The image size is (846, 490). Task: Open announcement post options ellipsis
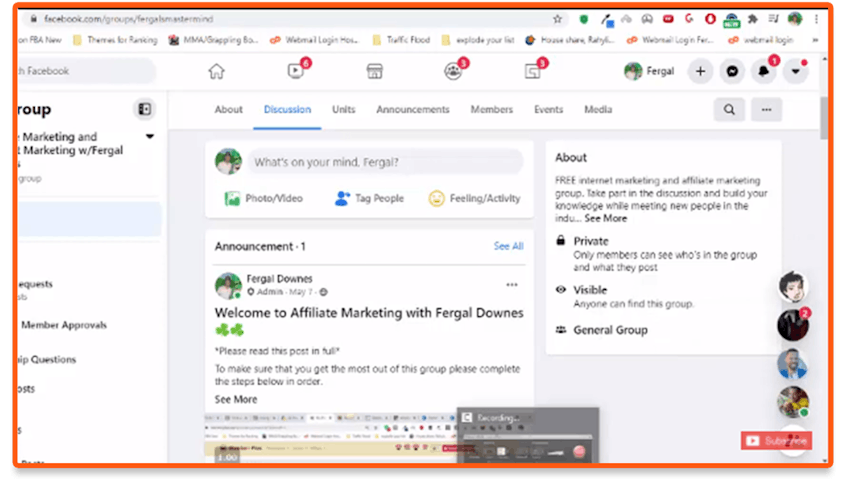pyautogui.click(x=511, y=284)
